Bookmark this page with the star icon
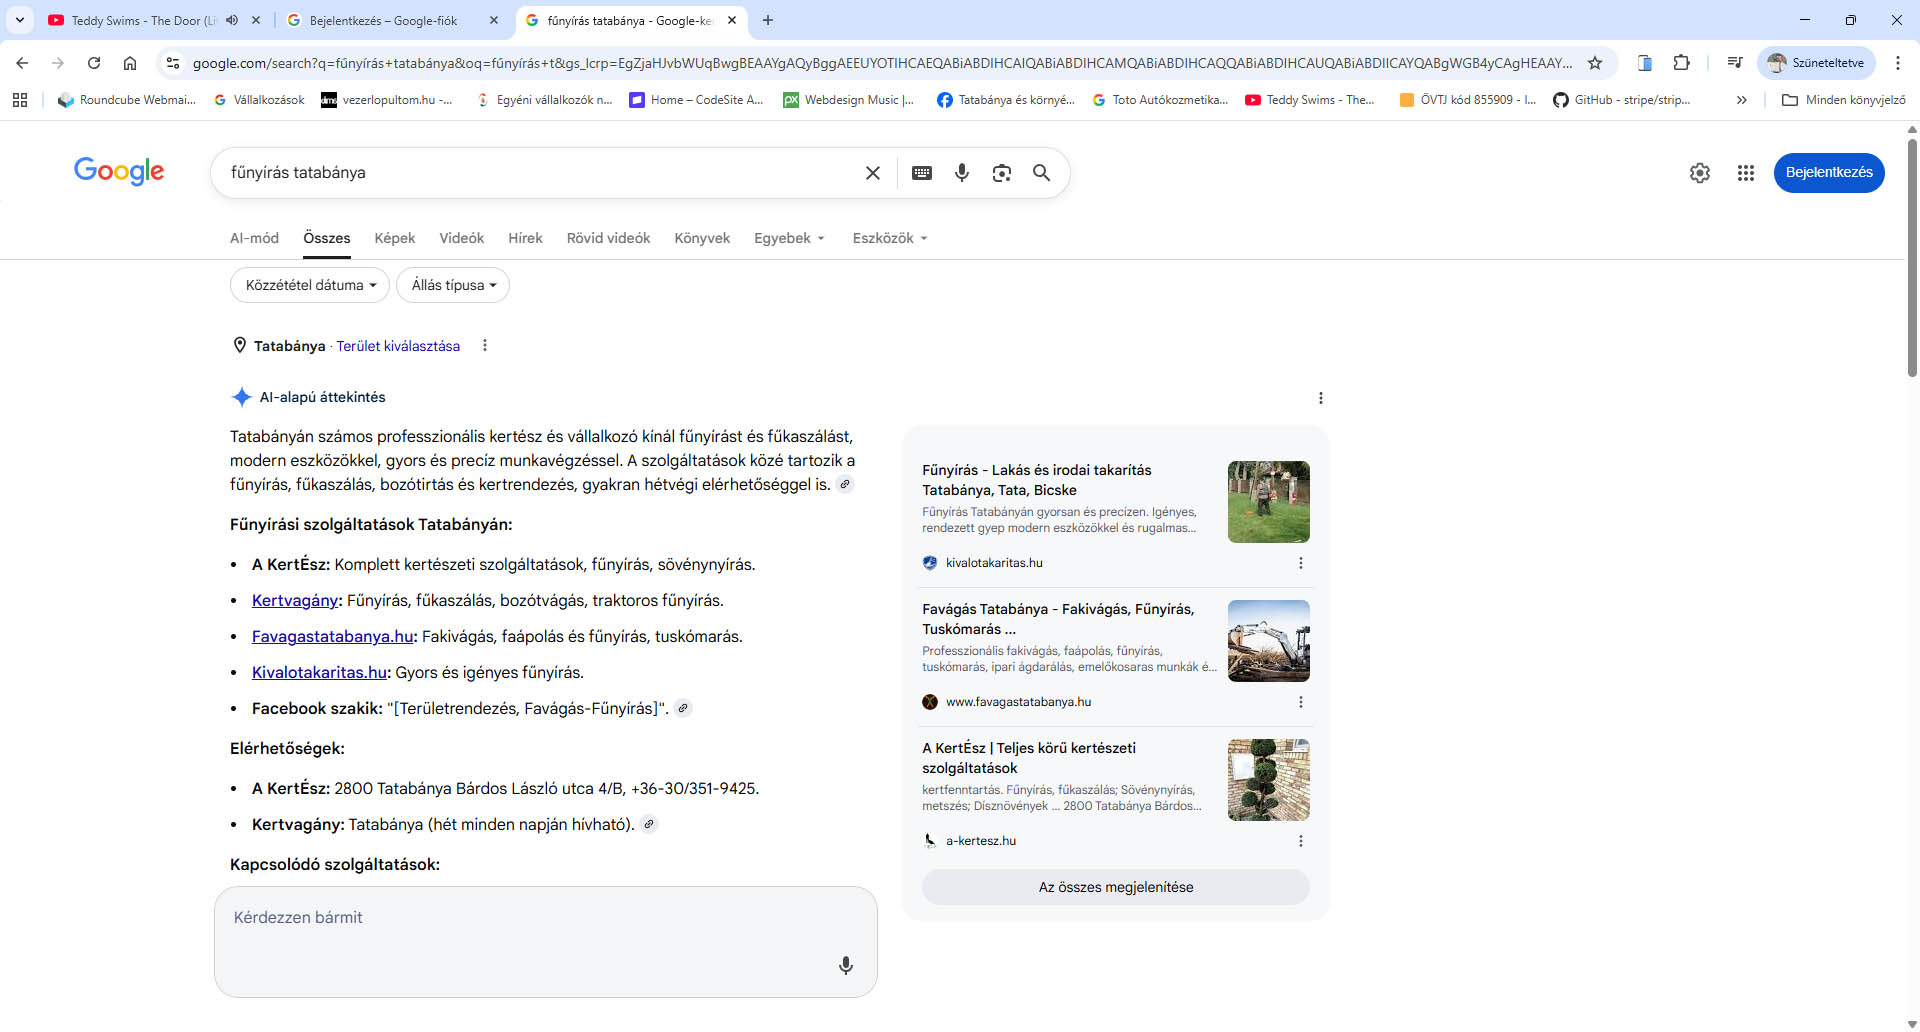This screenshot has height=1032, width=1920. coord(1595,63)
